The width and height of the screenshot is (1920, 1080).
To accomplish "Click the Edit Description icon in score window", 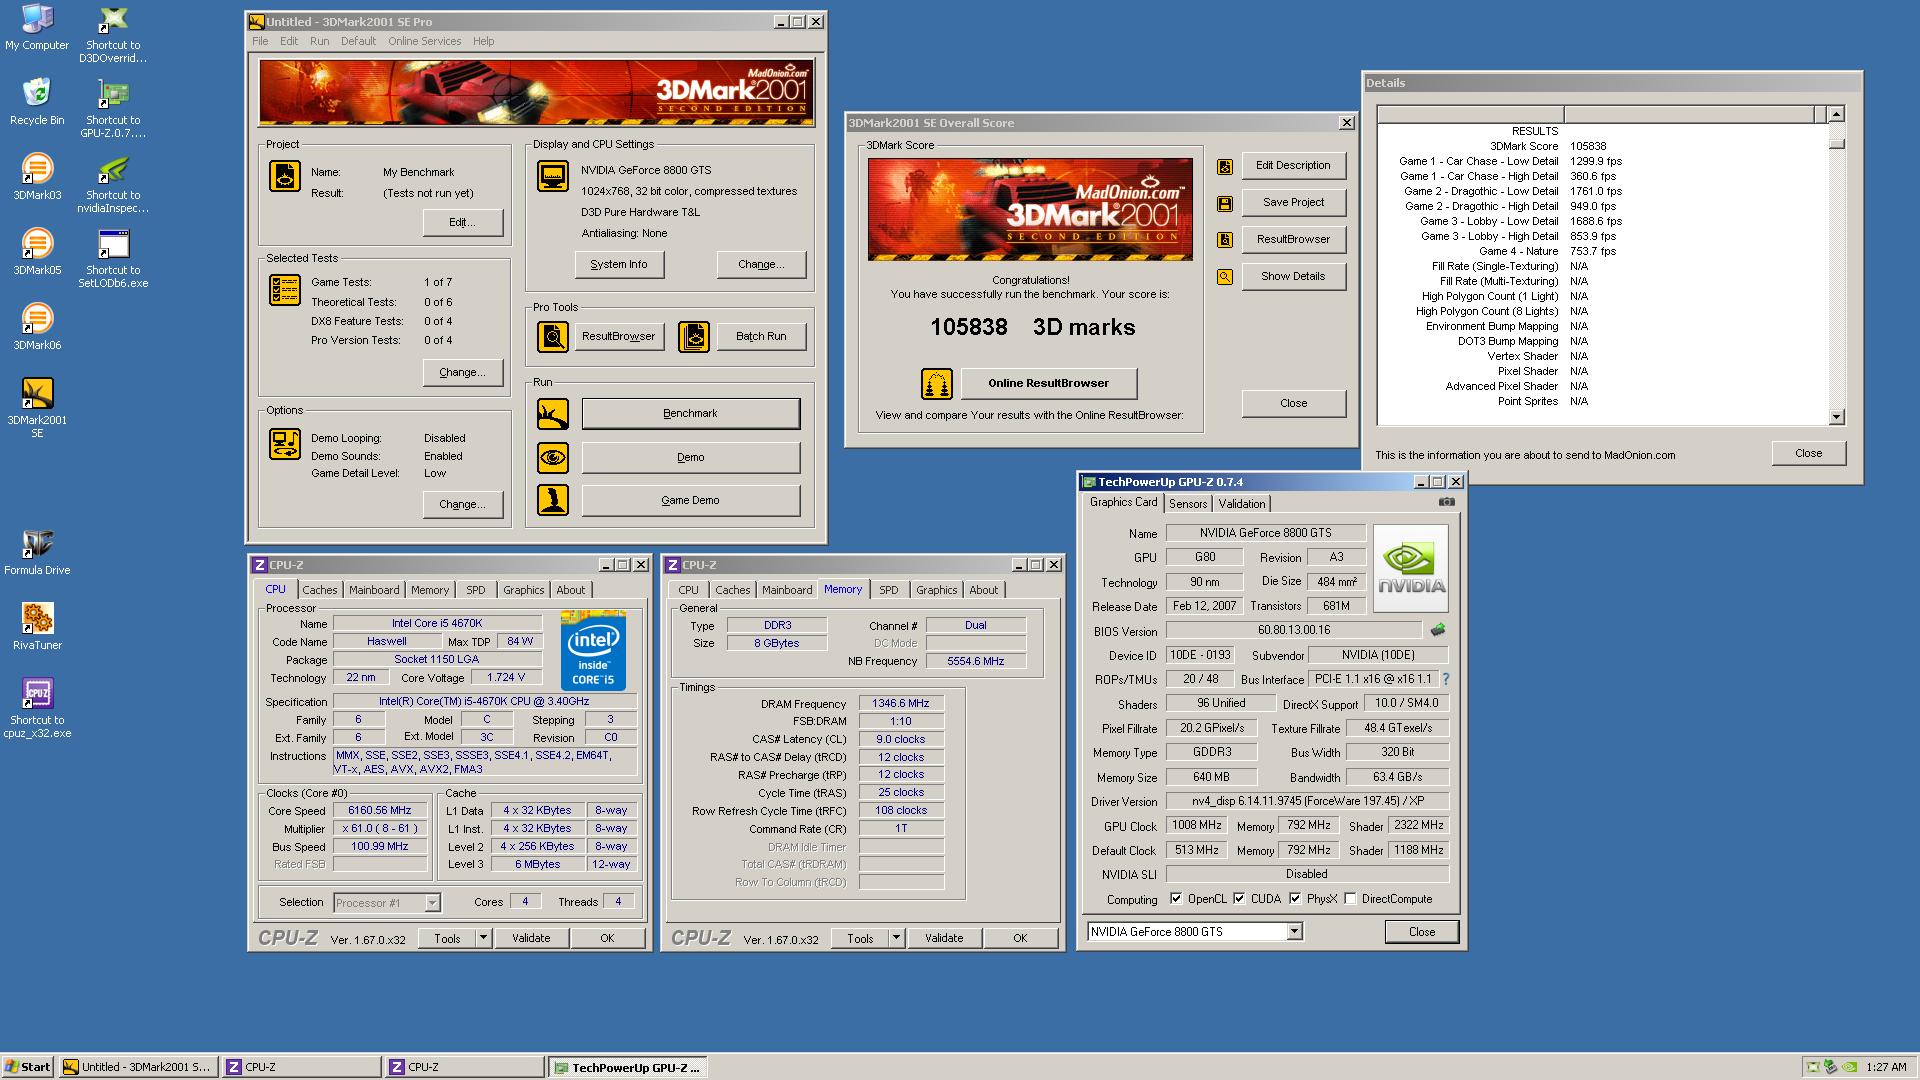I will (x=1225, y=167).
